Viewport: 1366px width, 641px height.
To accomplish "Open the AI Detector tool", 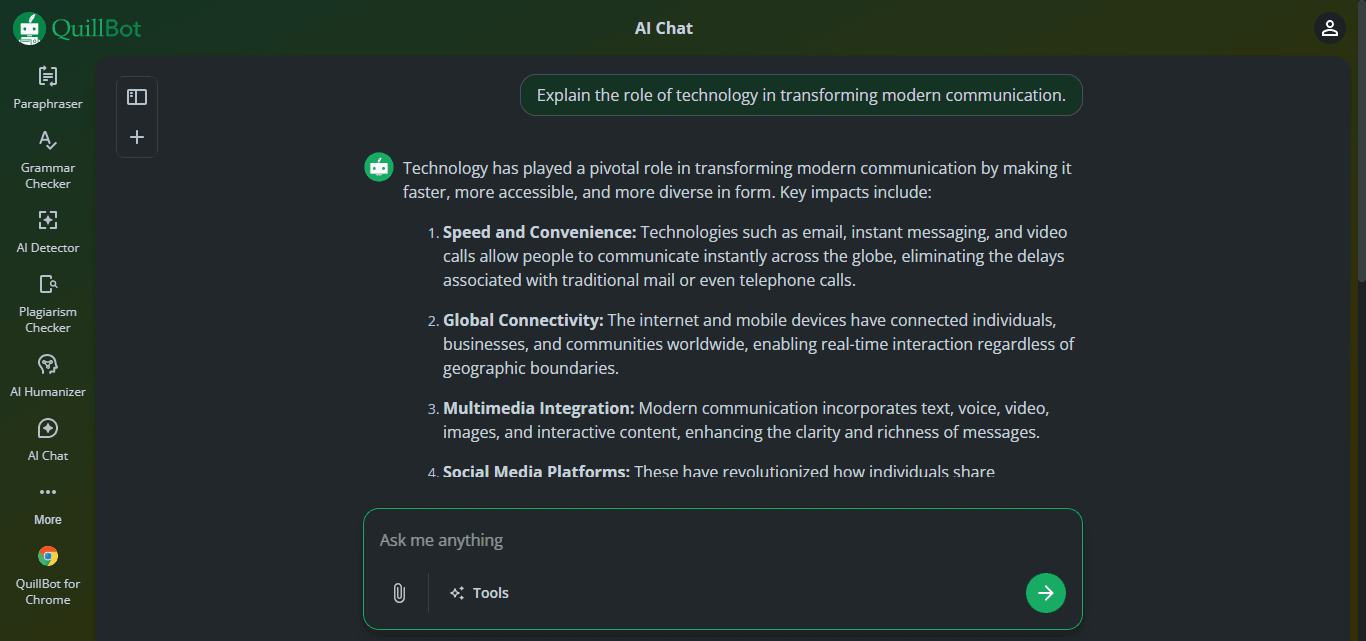I will [x=47, y=232].
